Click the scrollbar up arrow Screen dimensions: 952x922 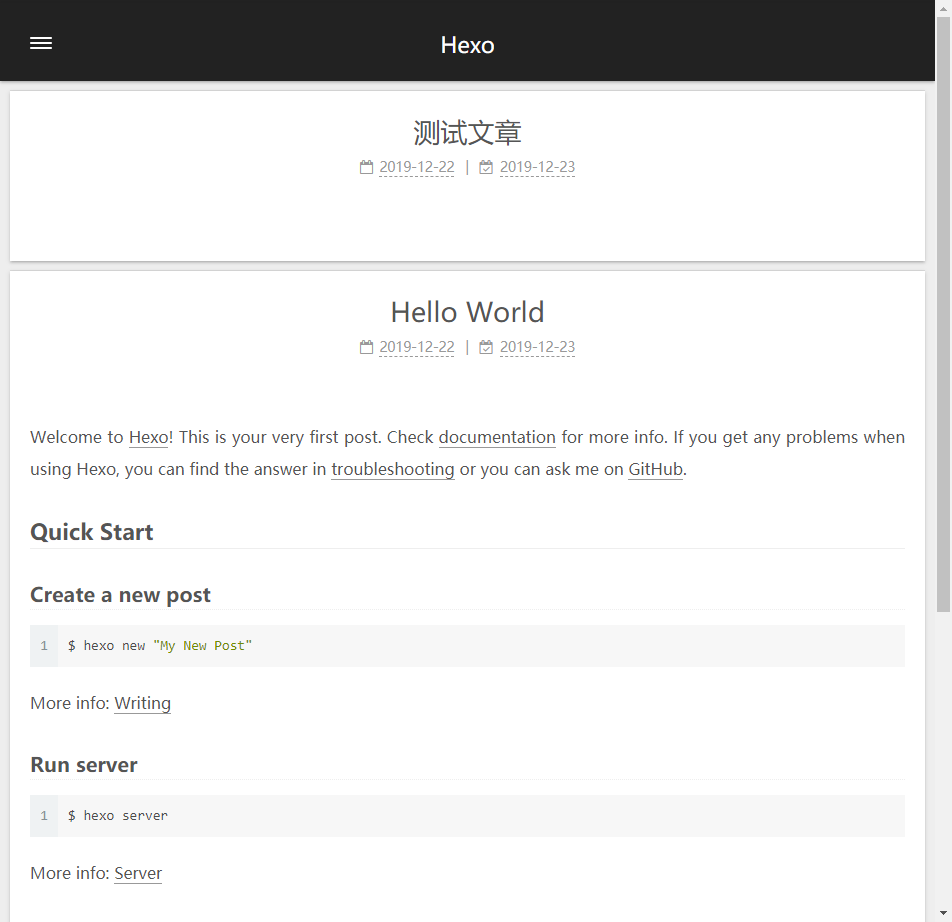coord(943,8)
